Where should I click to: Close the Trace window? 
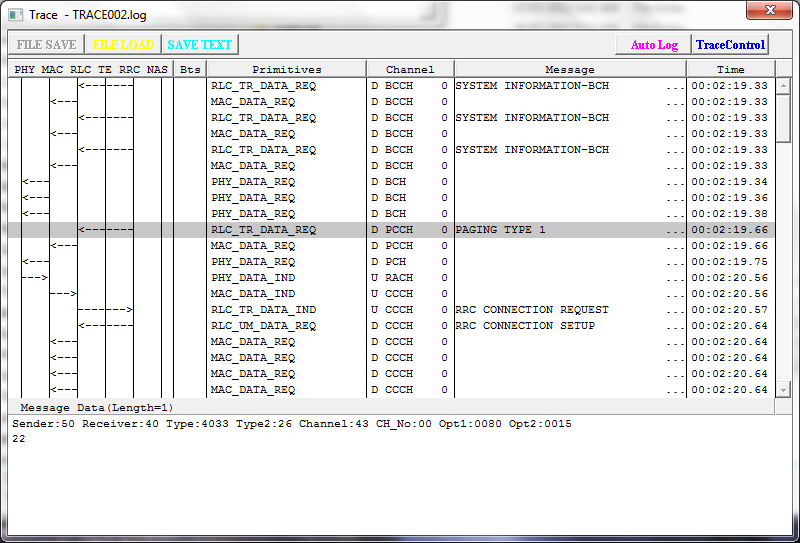pyautogui.click(x=770, y=10)
